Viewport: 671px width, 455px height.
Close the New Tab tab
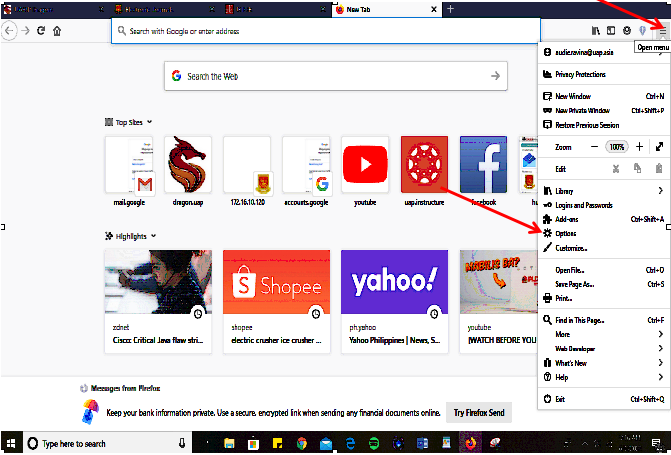[x=433, y=9]
